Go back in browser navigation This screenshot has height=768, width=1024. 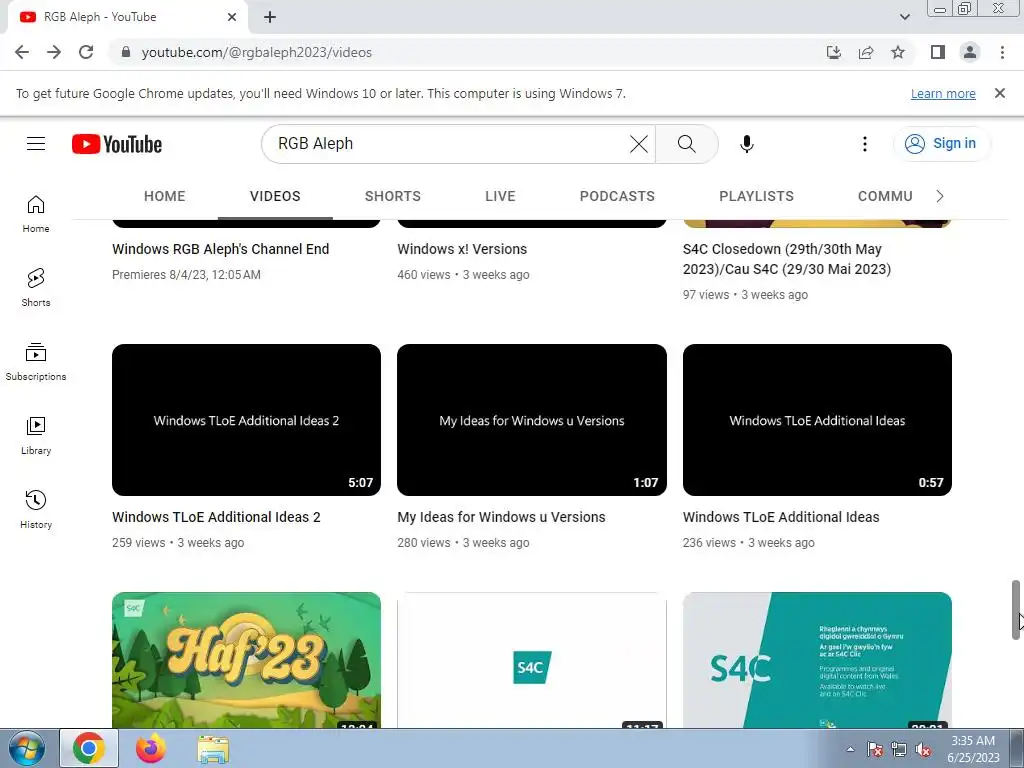[x=22, y=52]
